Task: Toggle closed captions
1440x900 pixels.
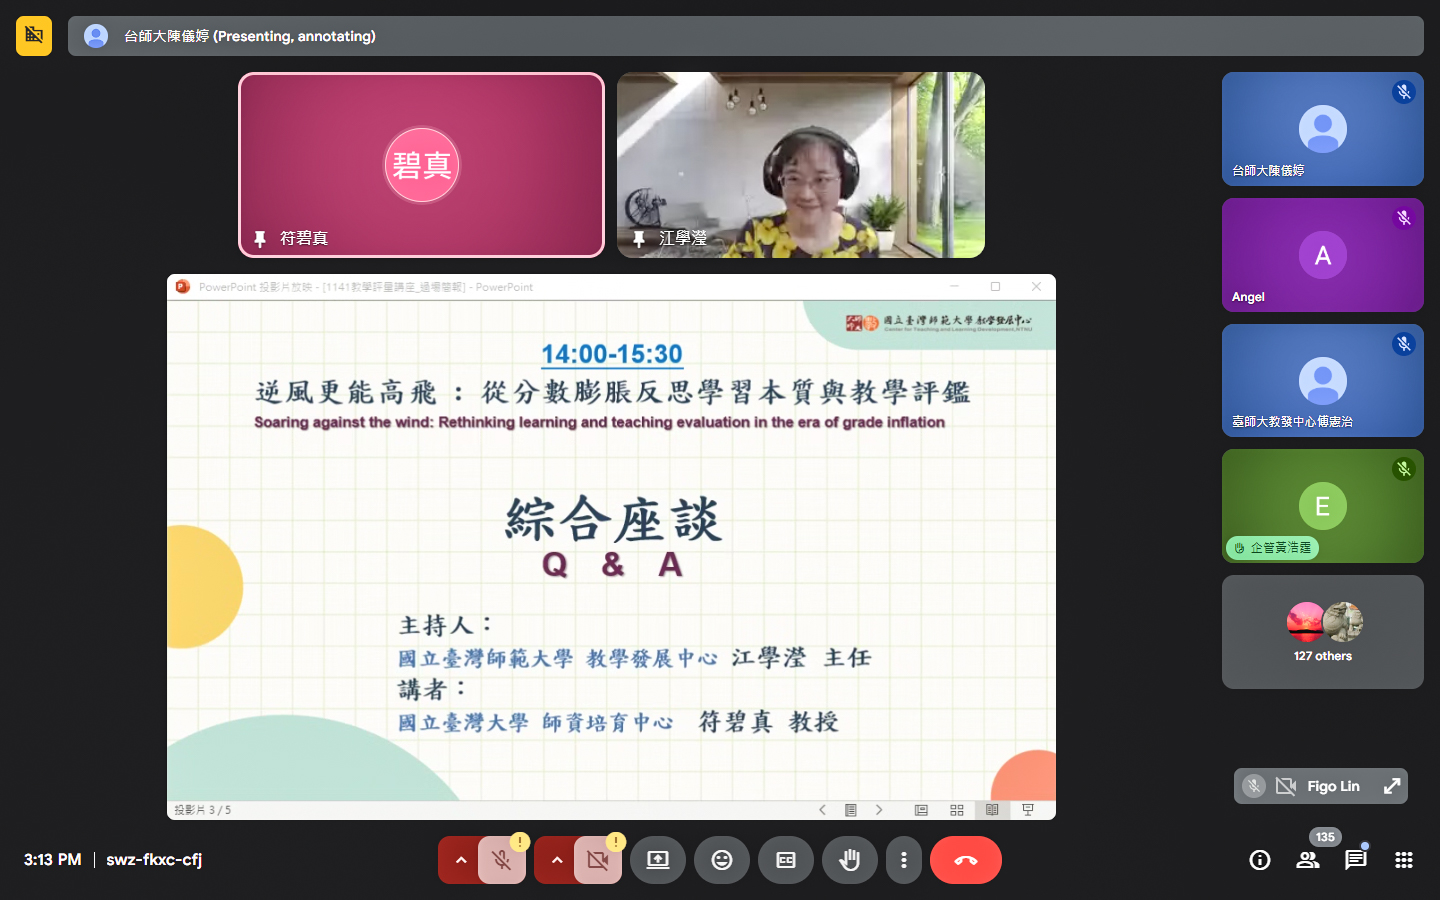Action: point(786,860)
